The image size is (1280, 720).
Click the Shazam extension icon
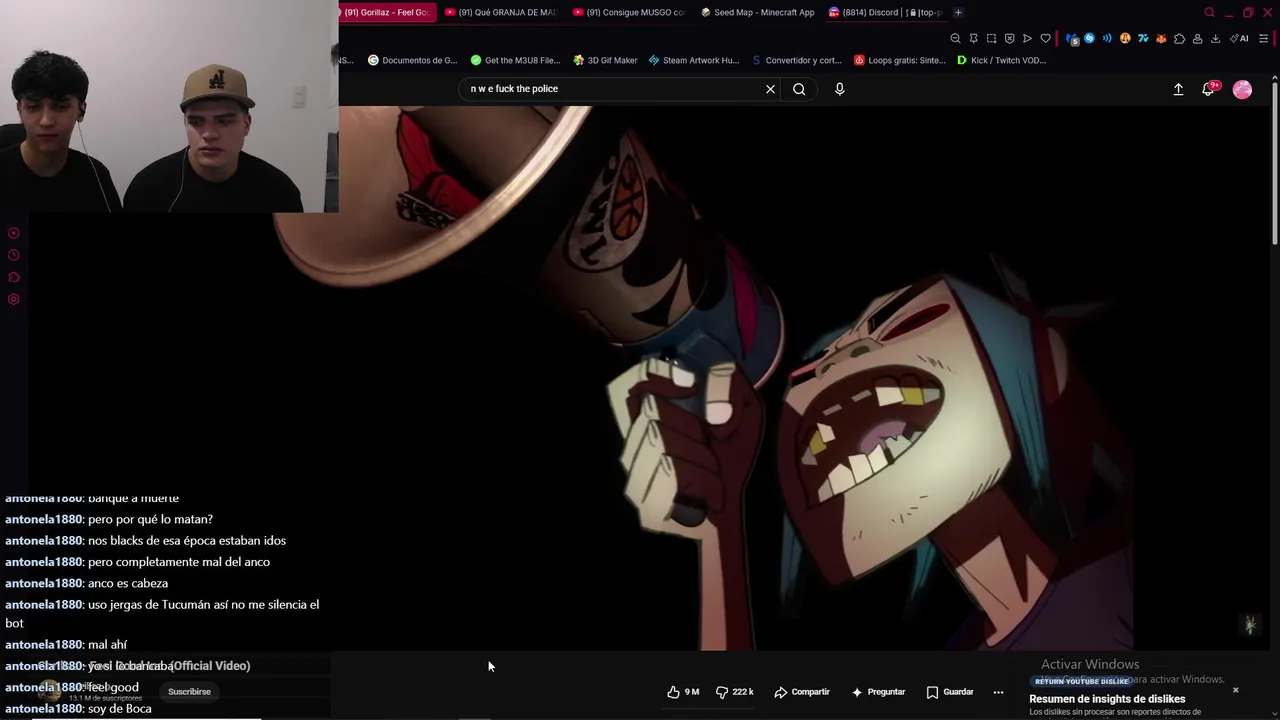click(1089, 38)
